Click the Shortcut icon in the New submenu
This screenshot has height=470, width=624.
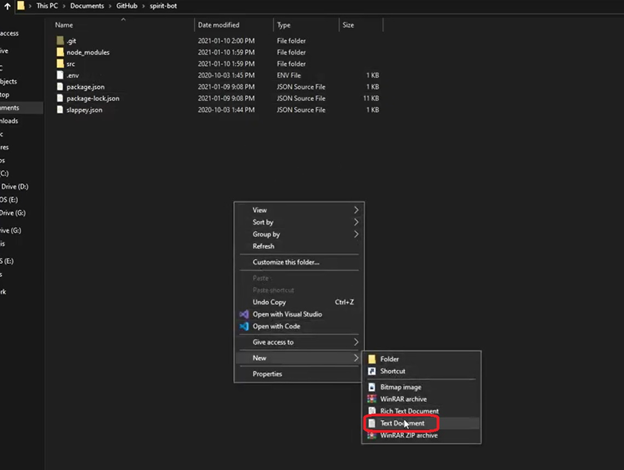click(372, 371)
